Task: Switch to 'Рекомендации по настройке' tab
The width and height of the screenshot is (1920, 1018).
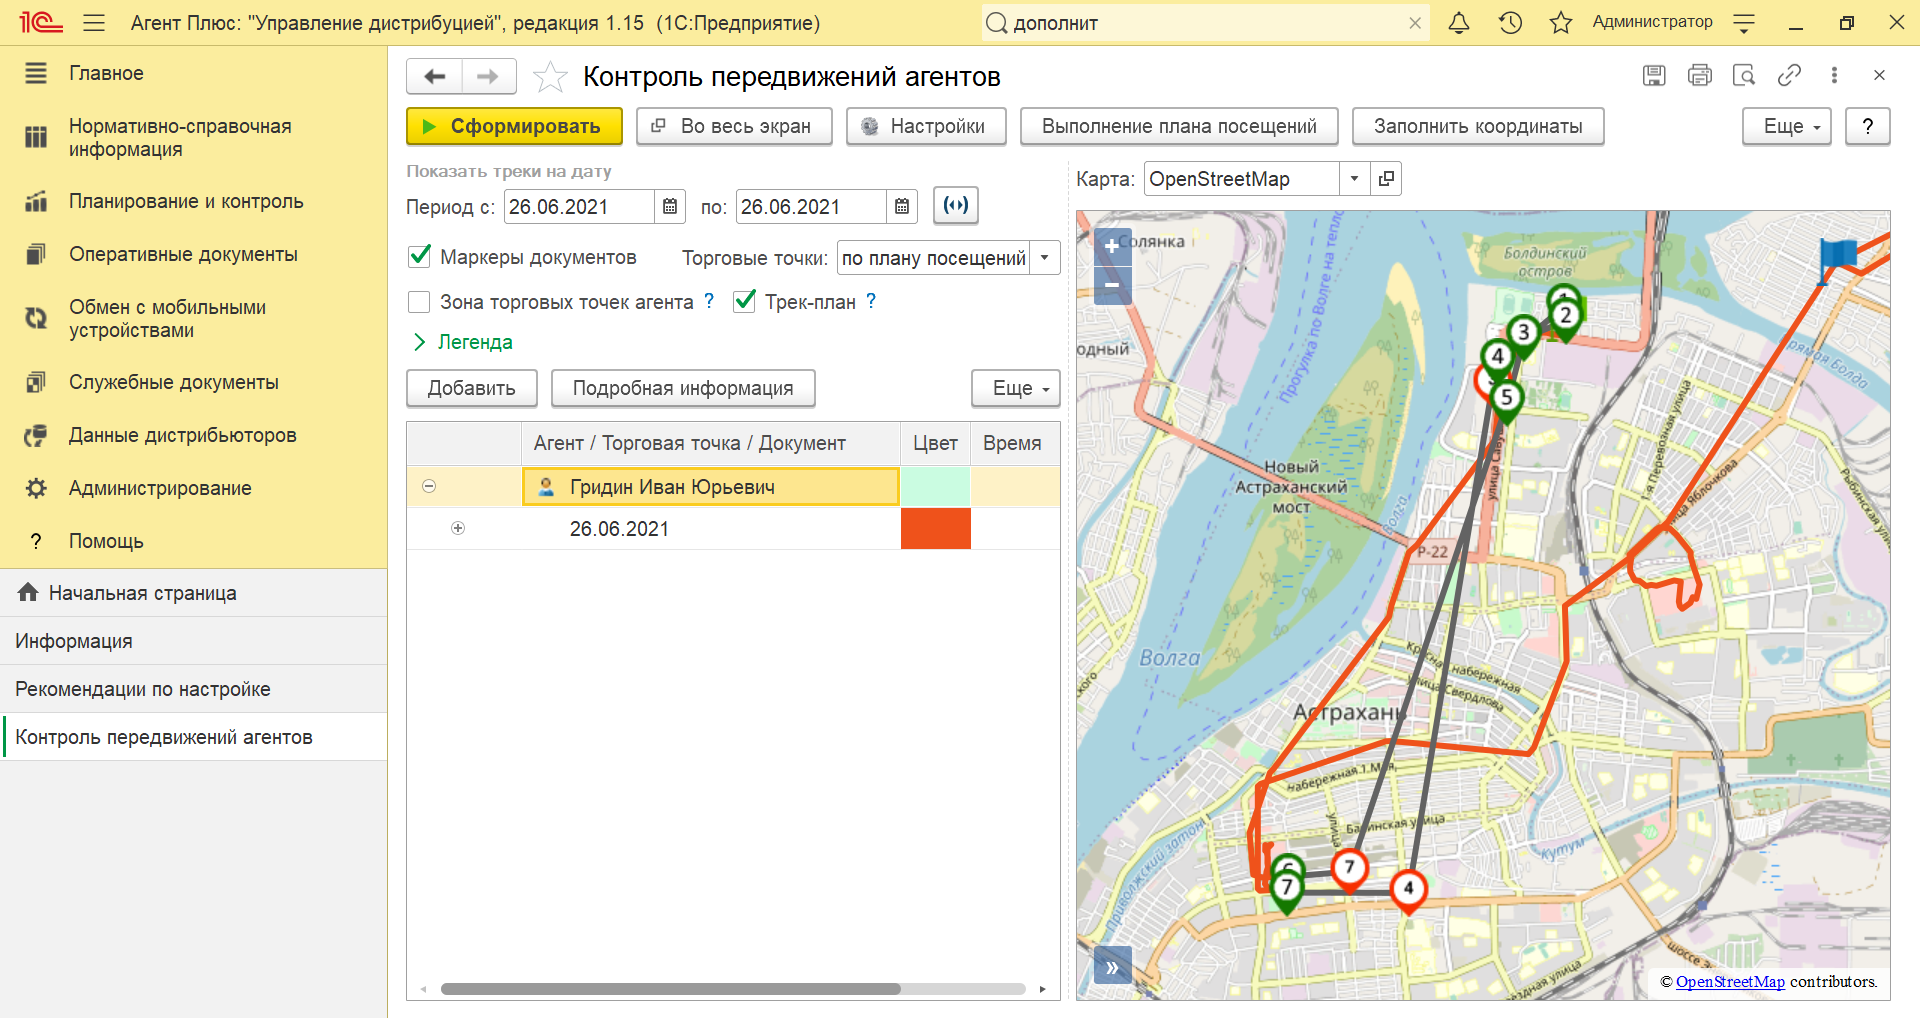Action: 193,689
